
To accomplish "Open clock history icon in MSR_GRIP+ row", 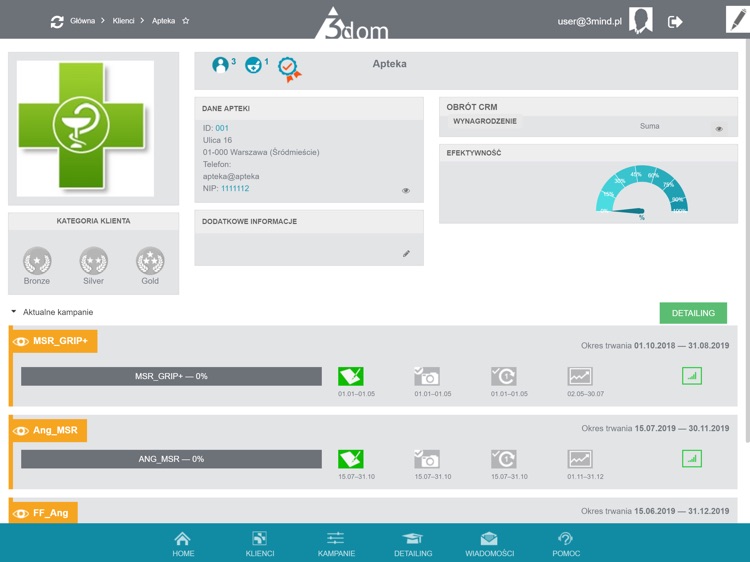I will pyautogui.click(x=504, y=376).
